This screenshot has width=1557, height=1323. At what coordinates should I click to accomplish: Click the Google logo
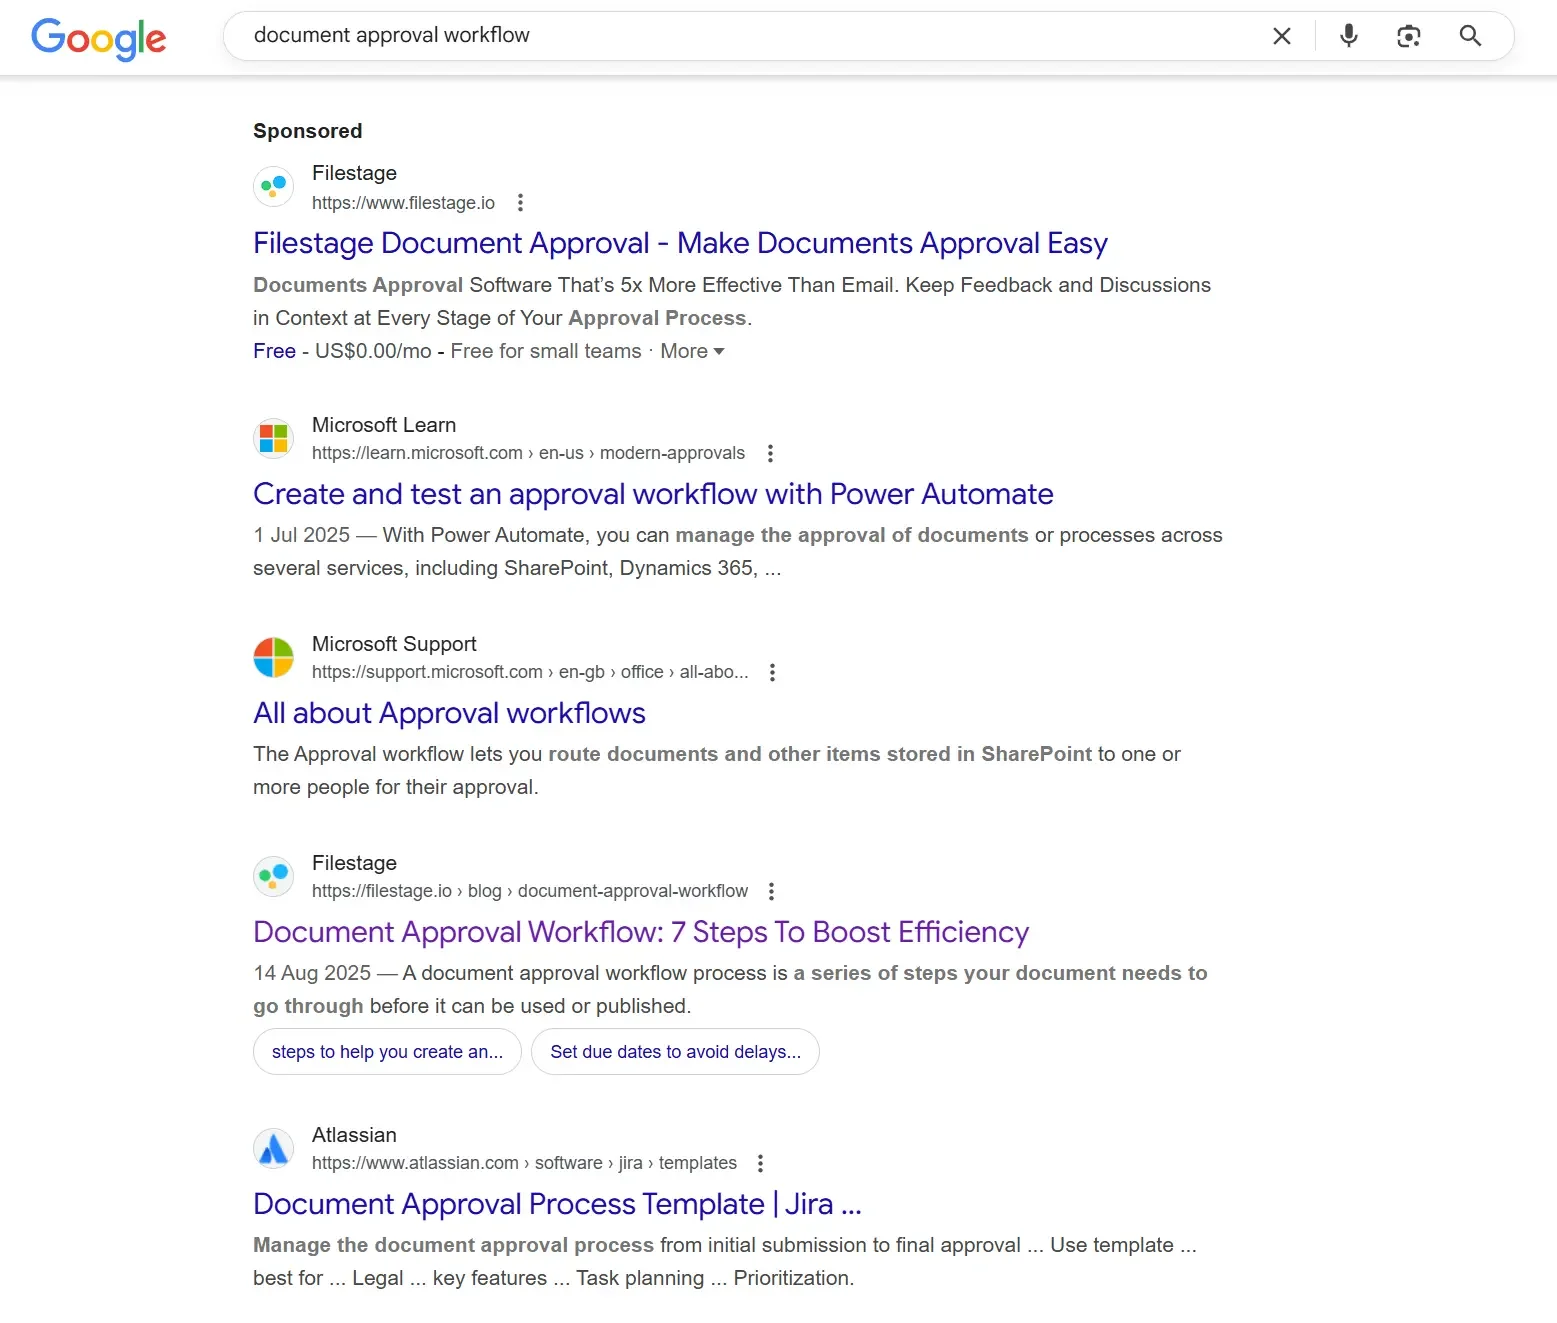[x=99, y=38]
